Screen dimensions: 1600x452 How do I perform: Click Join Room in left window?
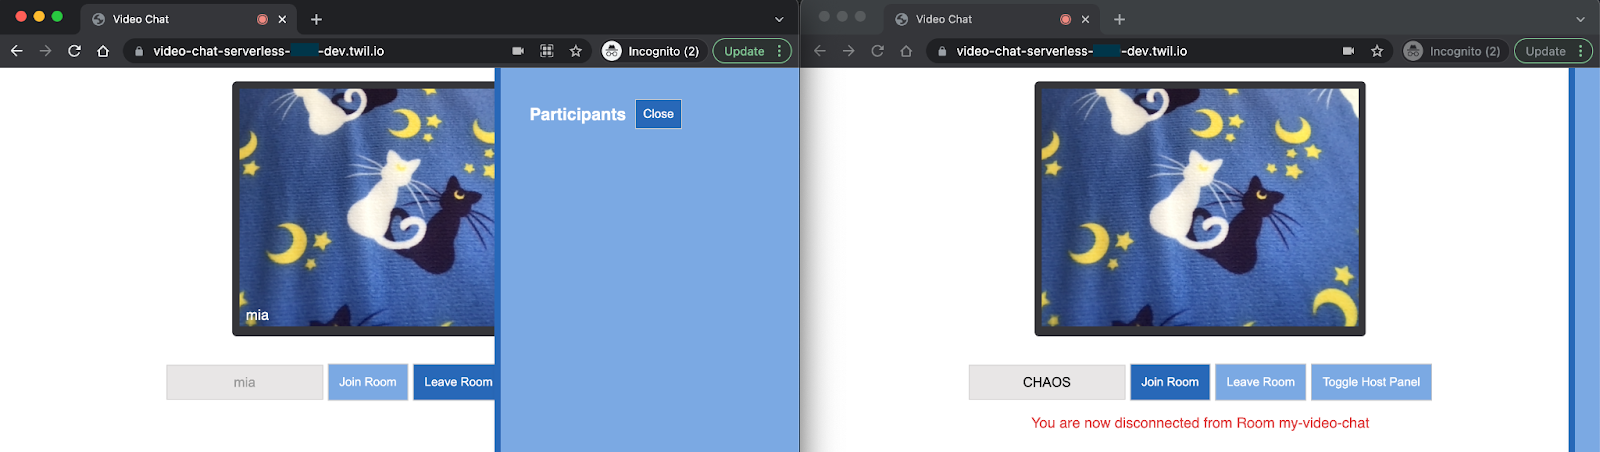(368, 382)
